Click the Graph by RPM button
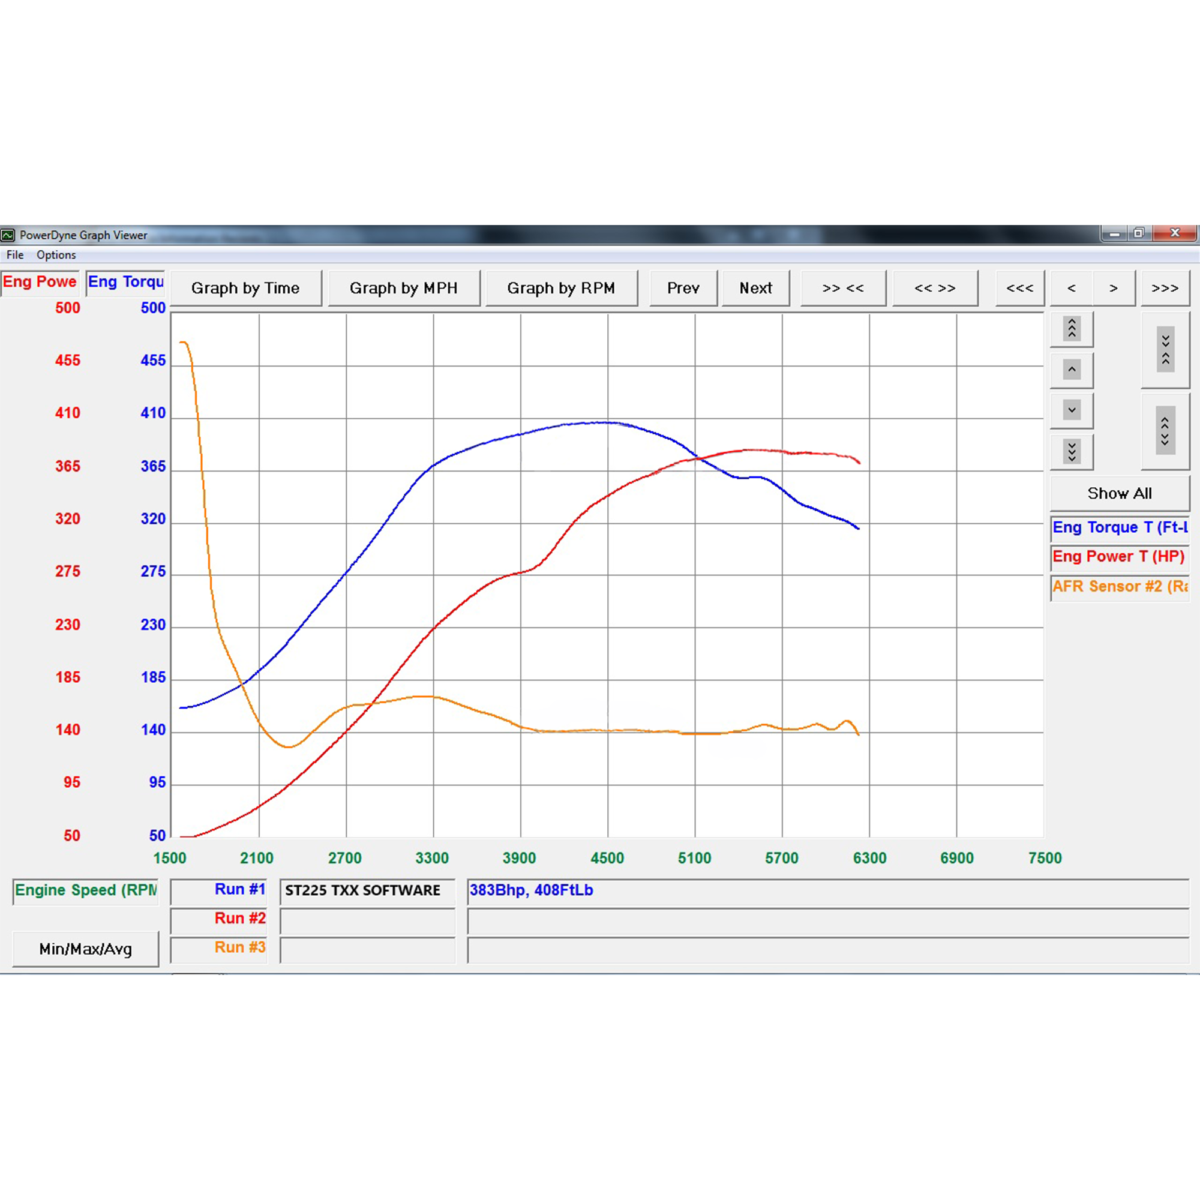The image size is (1200, 1200). (x=561, y=288)
